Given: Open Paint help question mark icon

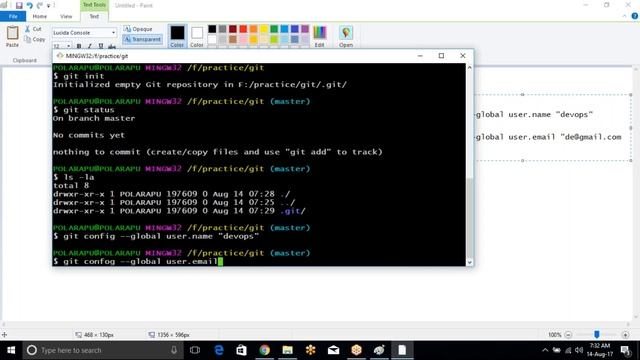Looking at the screenshot, I should (635, 16).
